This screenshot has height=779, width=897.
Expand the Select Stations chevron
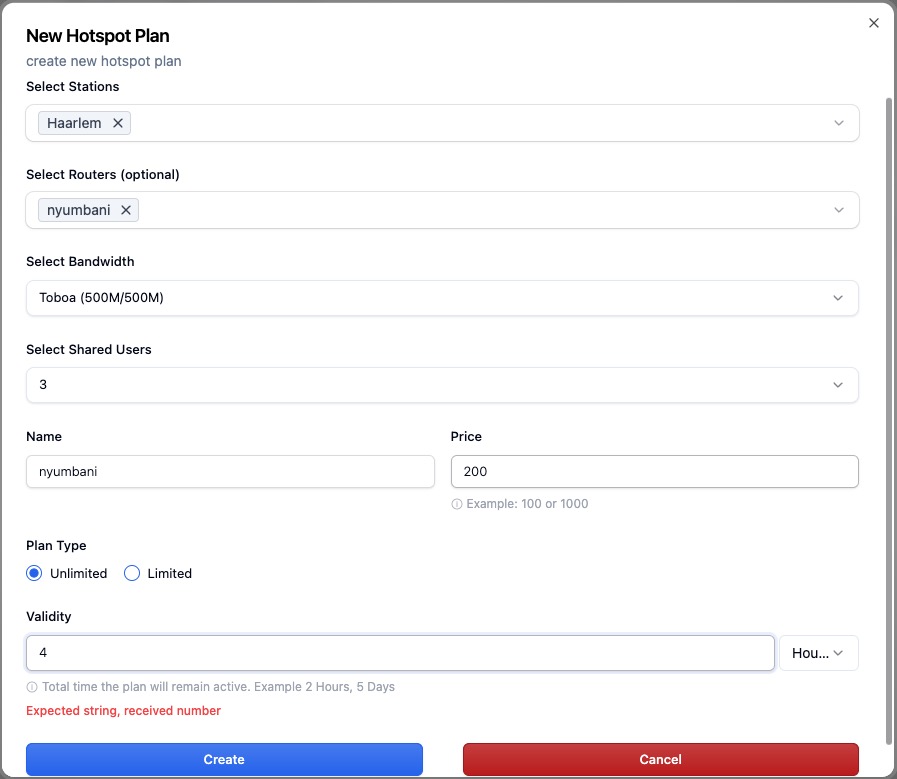[x=838, y=123]
